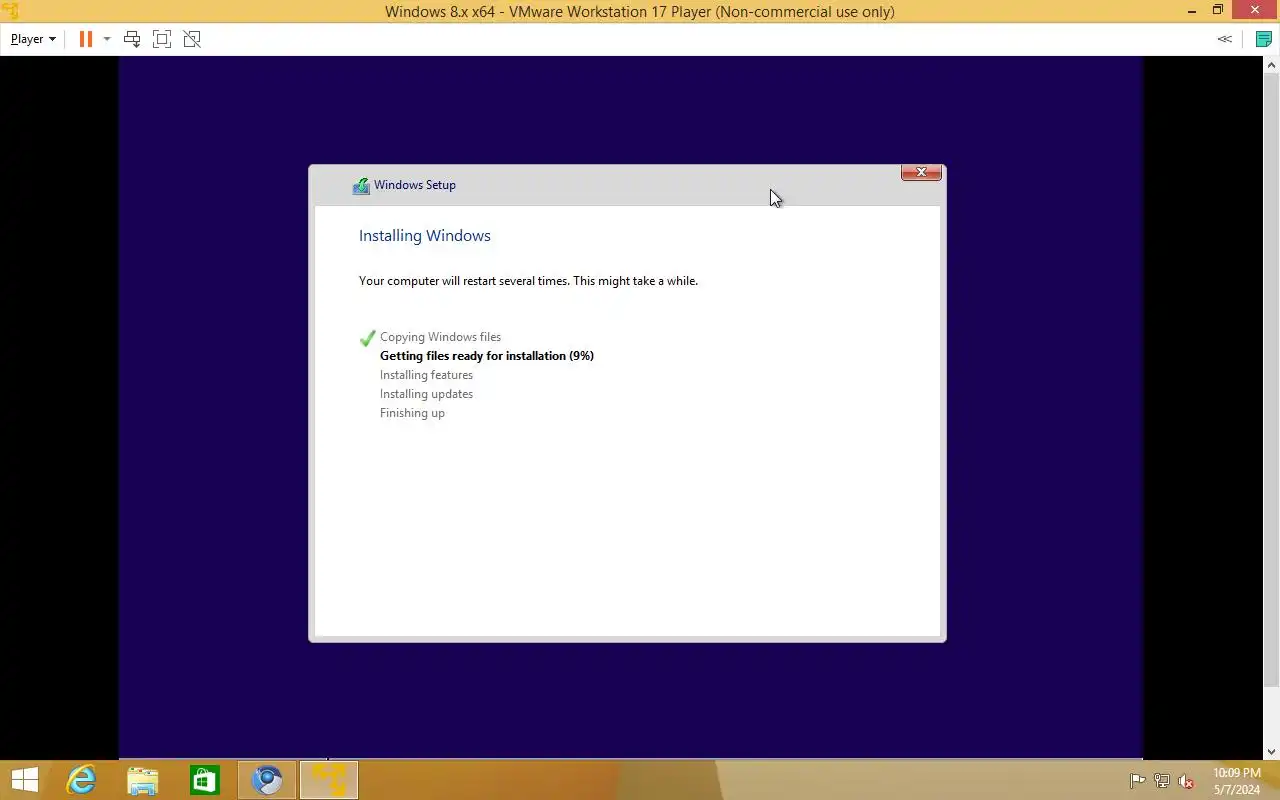Collapse the toolbar with double-chevron icon
The width and height of the screenshot is (1280, 800).
[x=1224, y=39]
